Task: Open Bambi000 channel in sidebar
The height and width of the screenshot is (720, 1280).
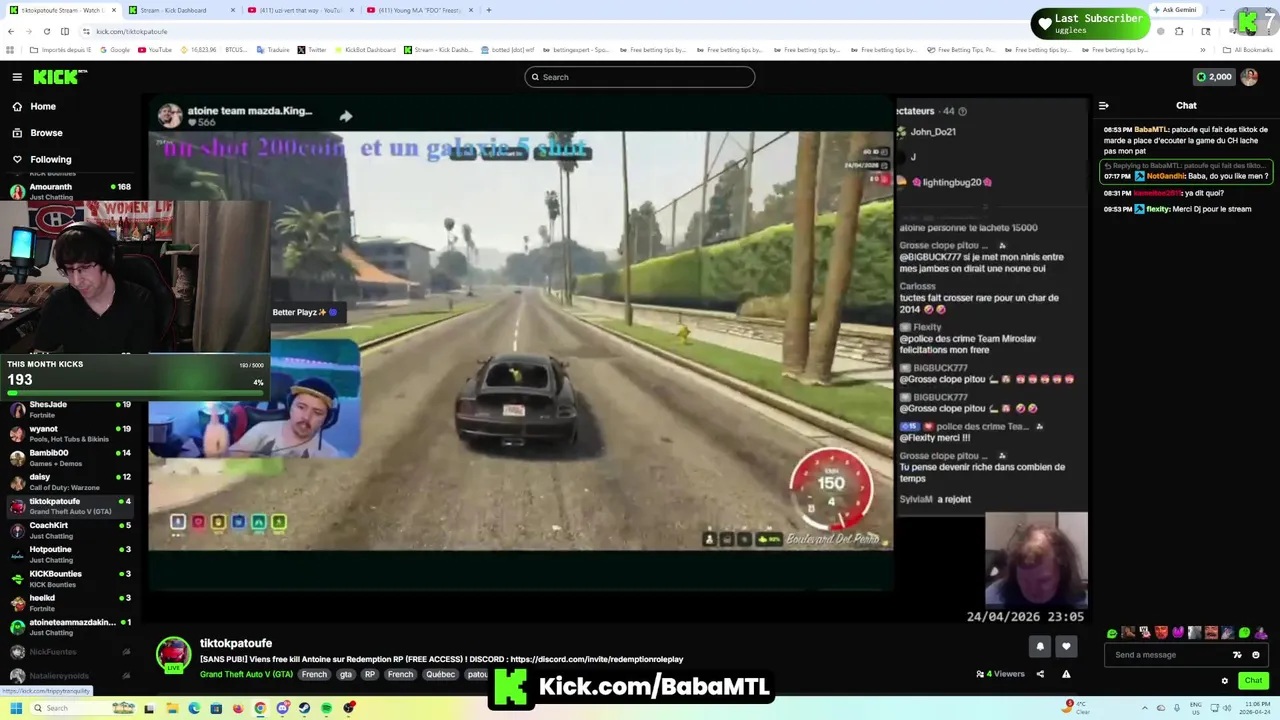Action: point(71,457)
